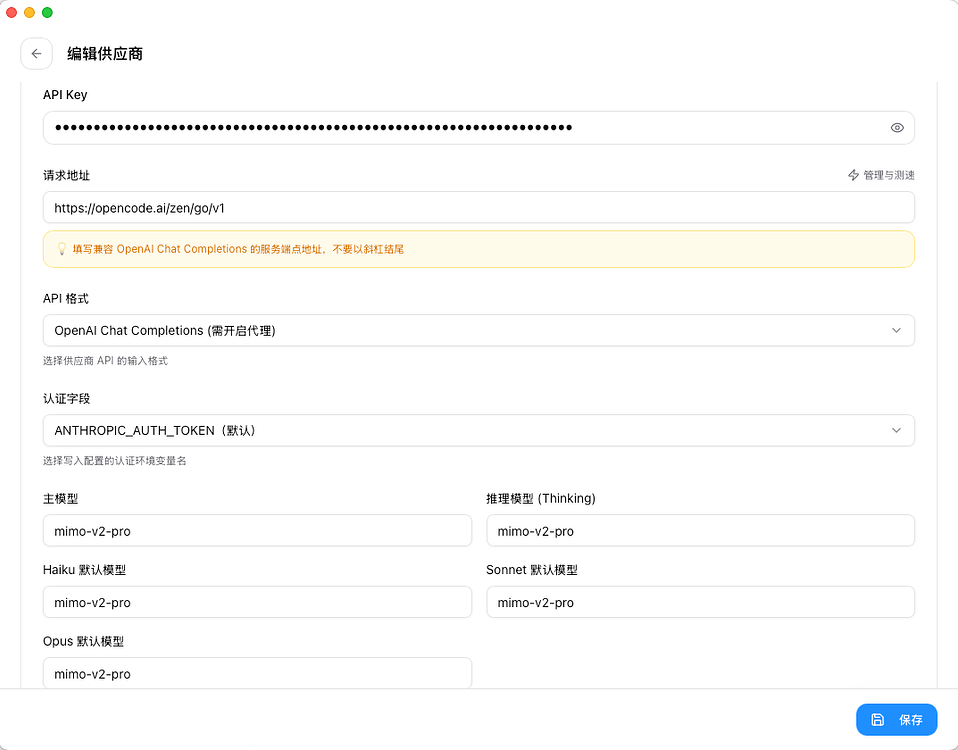Expand the 认证字段 chevron arrow
The width and height of the screenshot is (958, 750).
pos(896,431)
